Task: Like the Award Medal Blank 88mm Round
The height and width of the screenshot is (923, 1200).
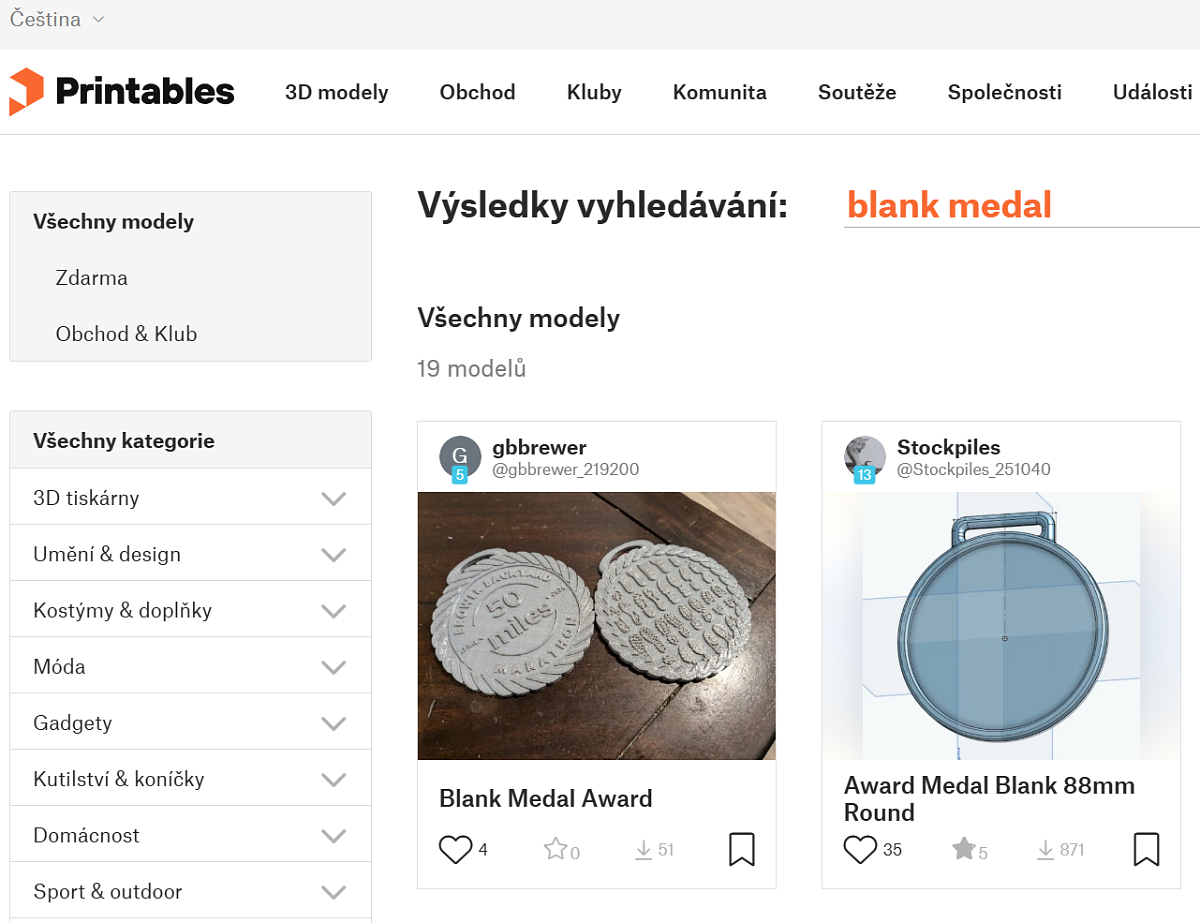Action: click(860, 850)
